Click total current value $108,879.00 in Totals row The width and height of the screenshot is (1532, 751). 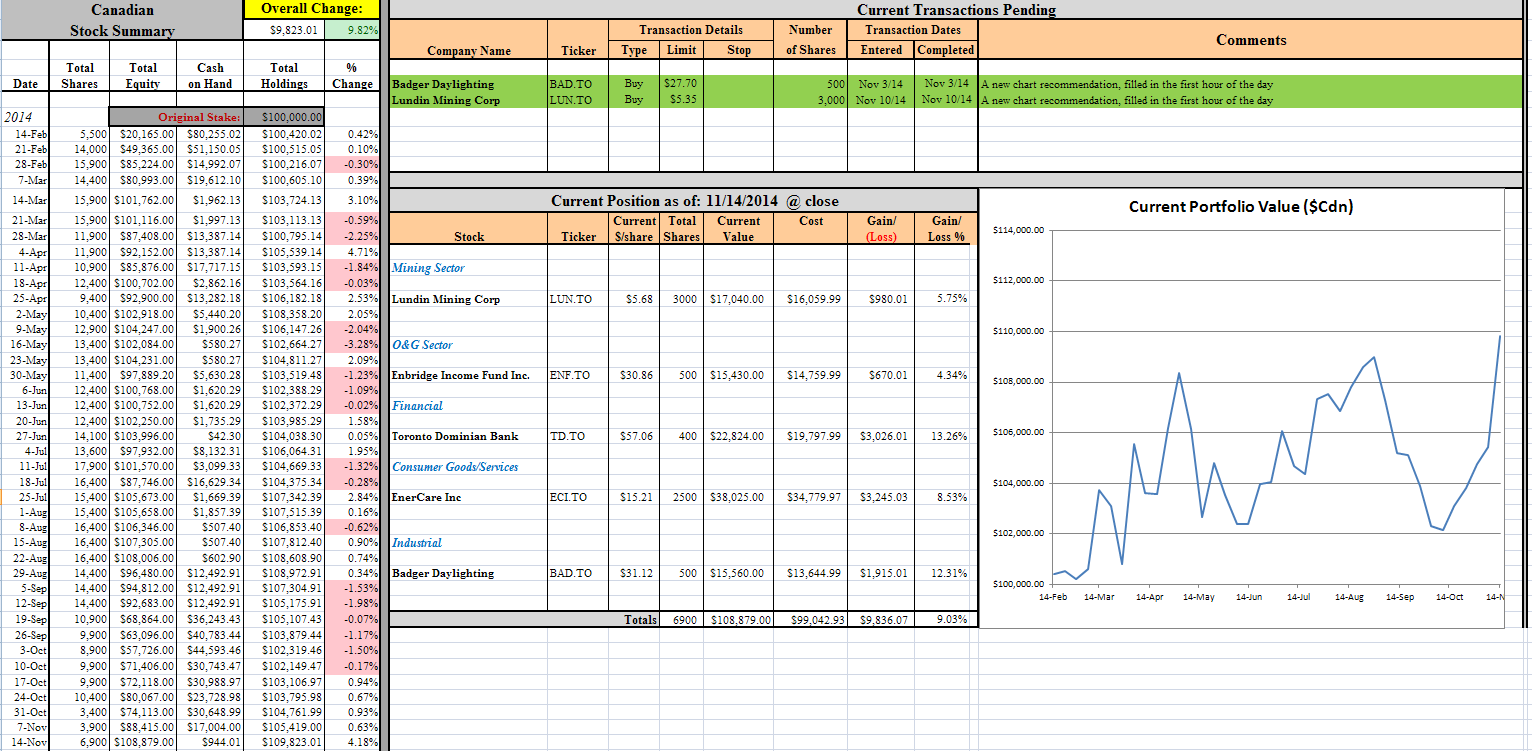[x=737, y=620]
